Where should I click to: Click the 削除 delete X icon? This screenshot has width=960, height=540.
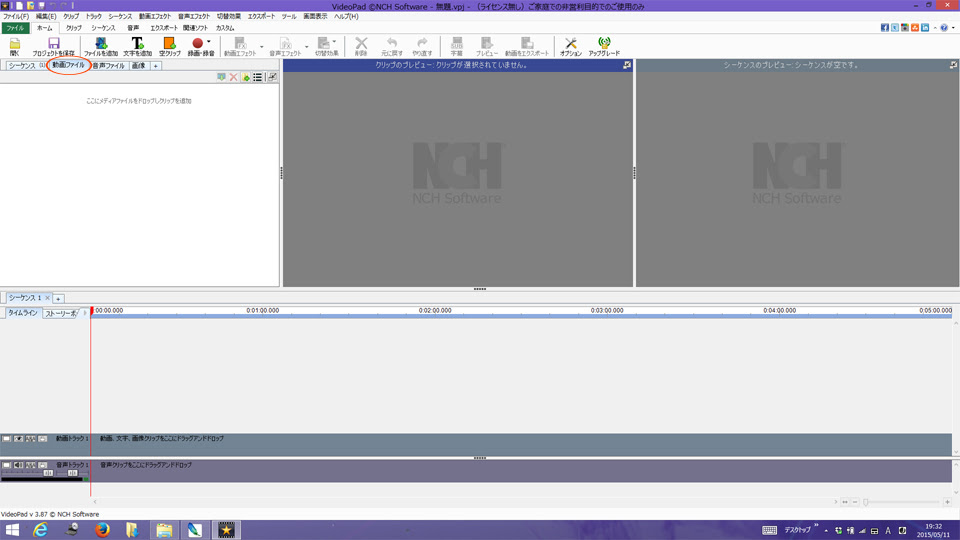tap(361, 47)
